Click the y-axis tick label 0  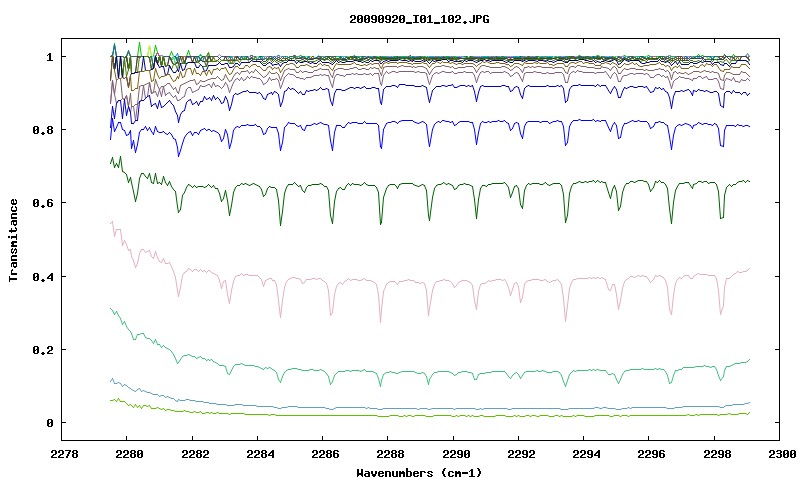coord(49,423)
